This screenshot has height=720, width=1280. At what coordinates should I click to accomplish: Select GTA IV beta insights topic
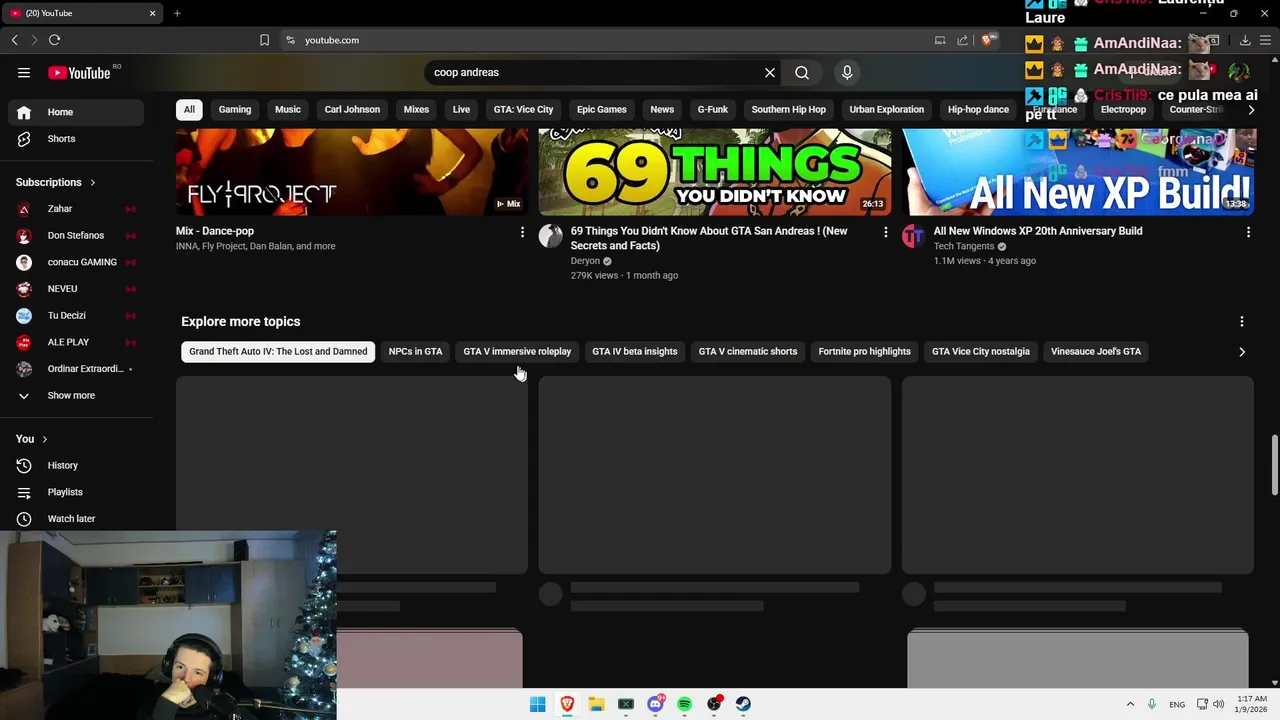(x=634, y=351)
